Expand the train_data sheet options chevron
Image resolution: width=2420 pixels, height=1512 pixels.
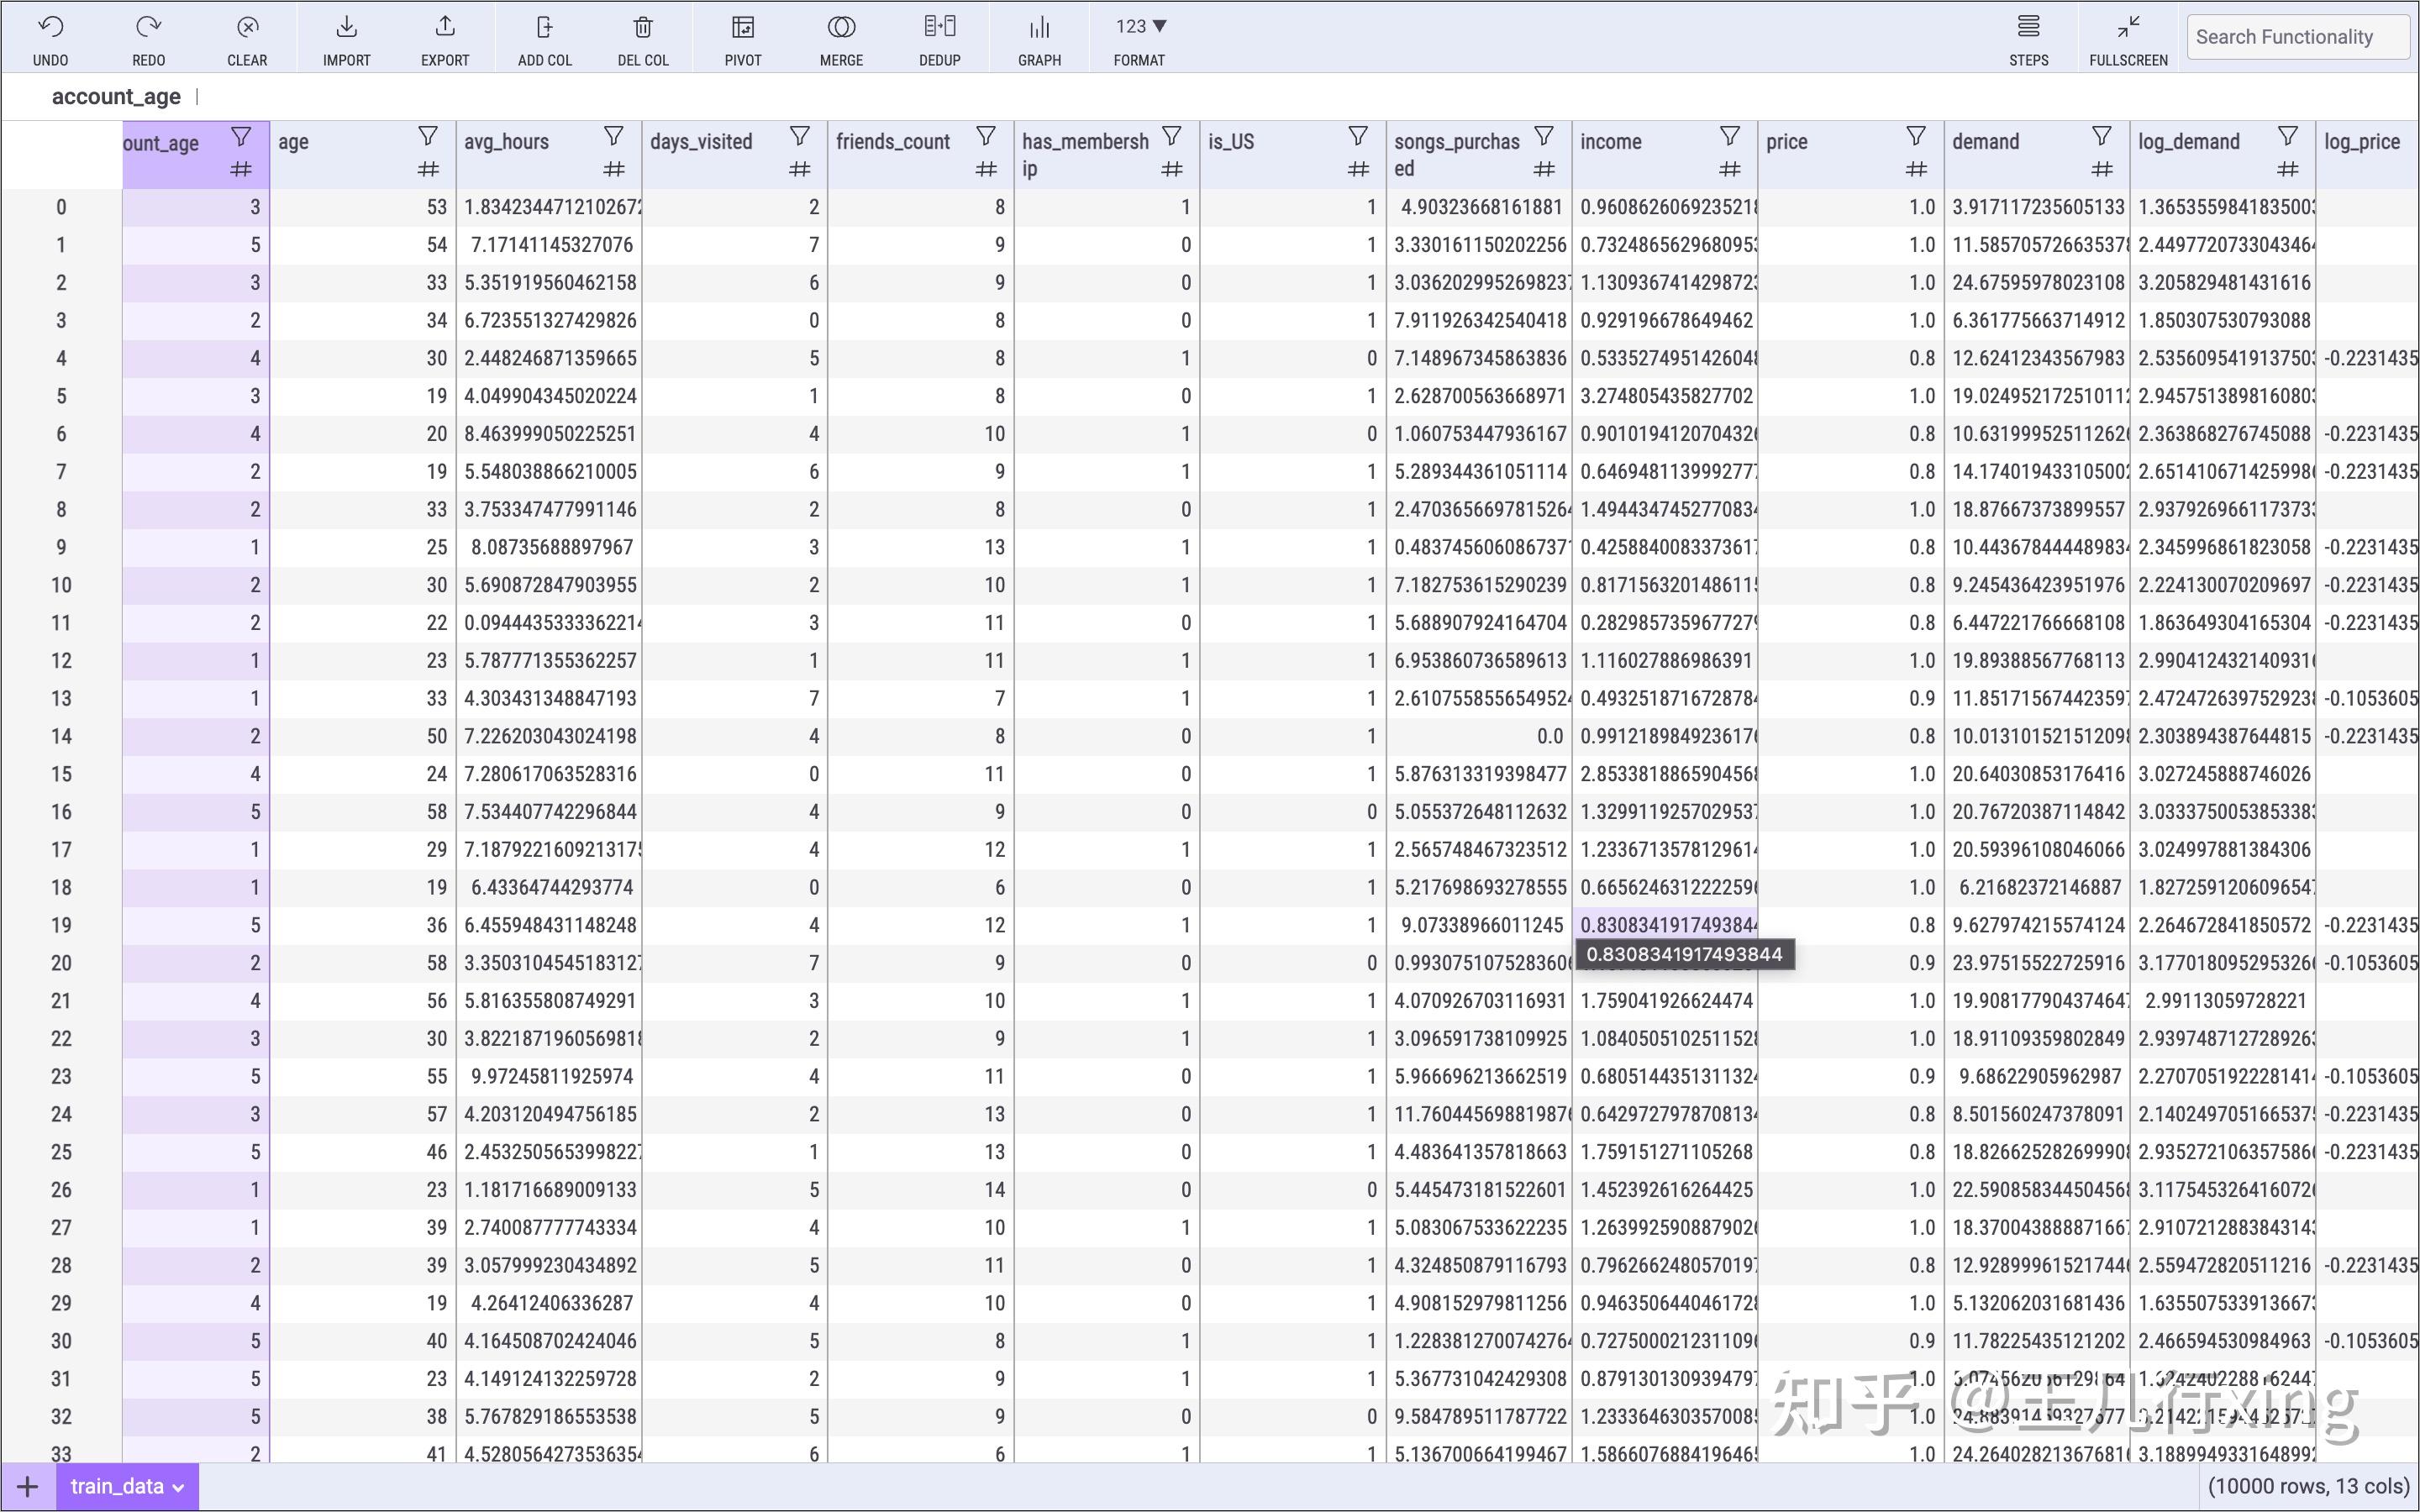[x=180, y=1486]
